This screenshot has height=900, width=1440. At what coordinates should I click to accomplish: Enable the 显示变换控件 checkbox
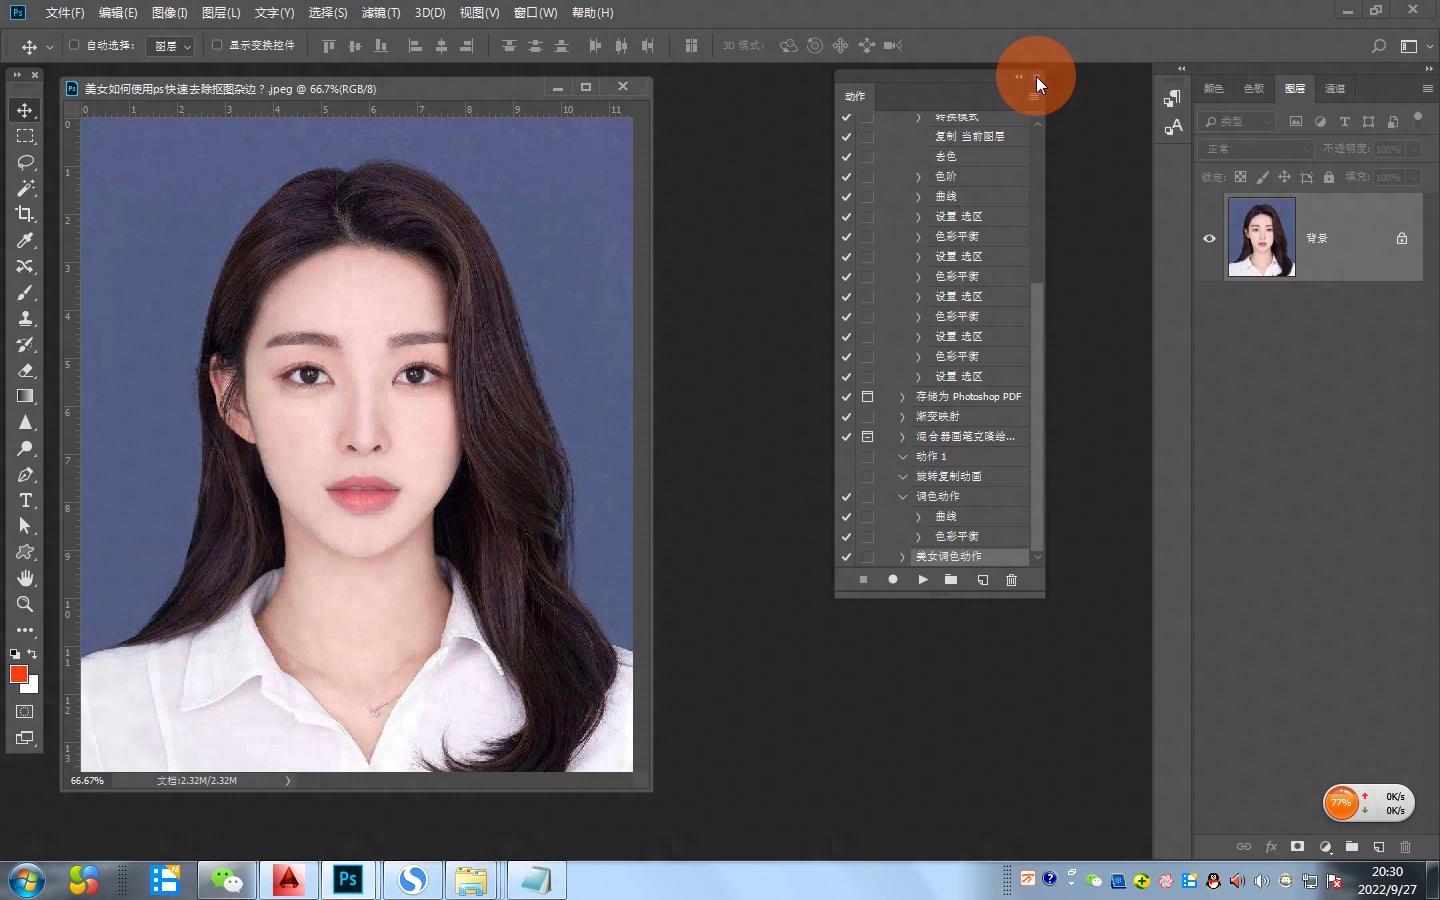[217, 45]
